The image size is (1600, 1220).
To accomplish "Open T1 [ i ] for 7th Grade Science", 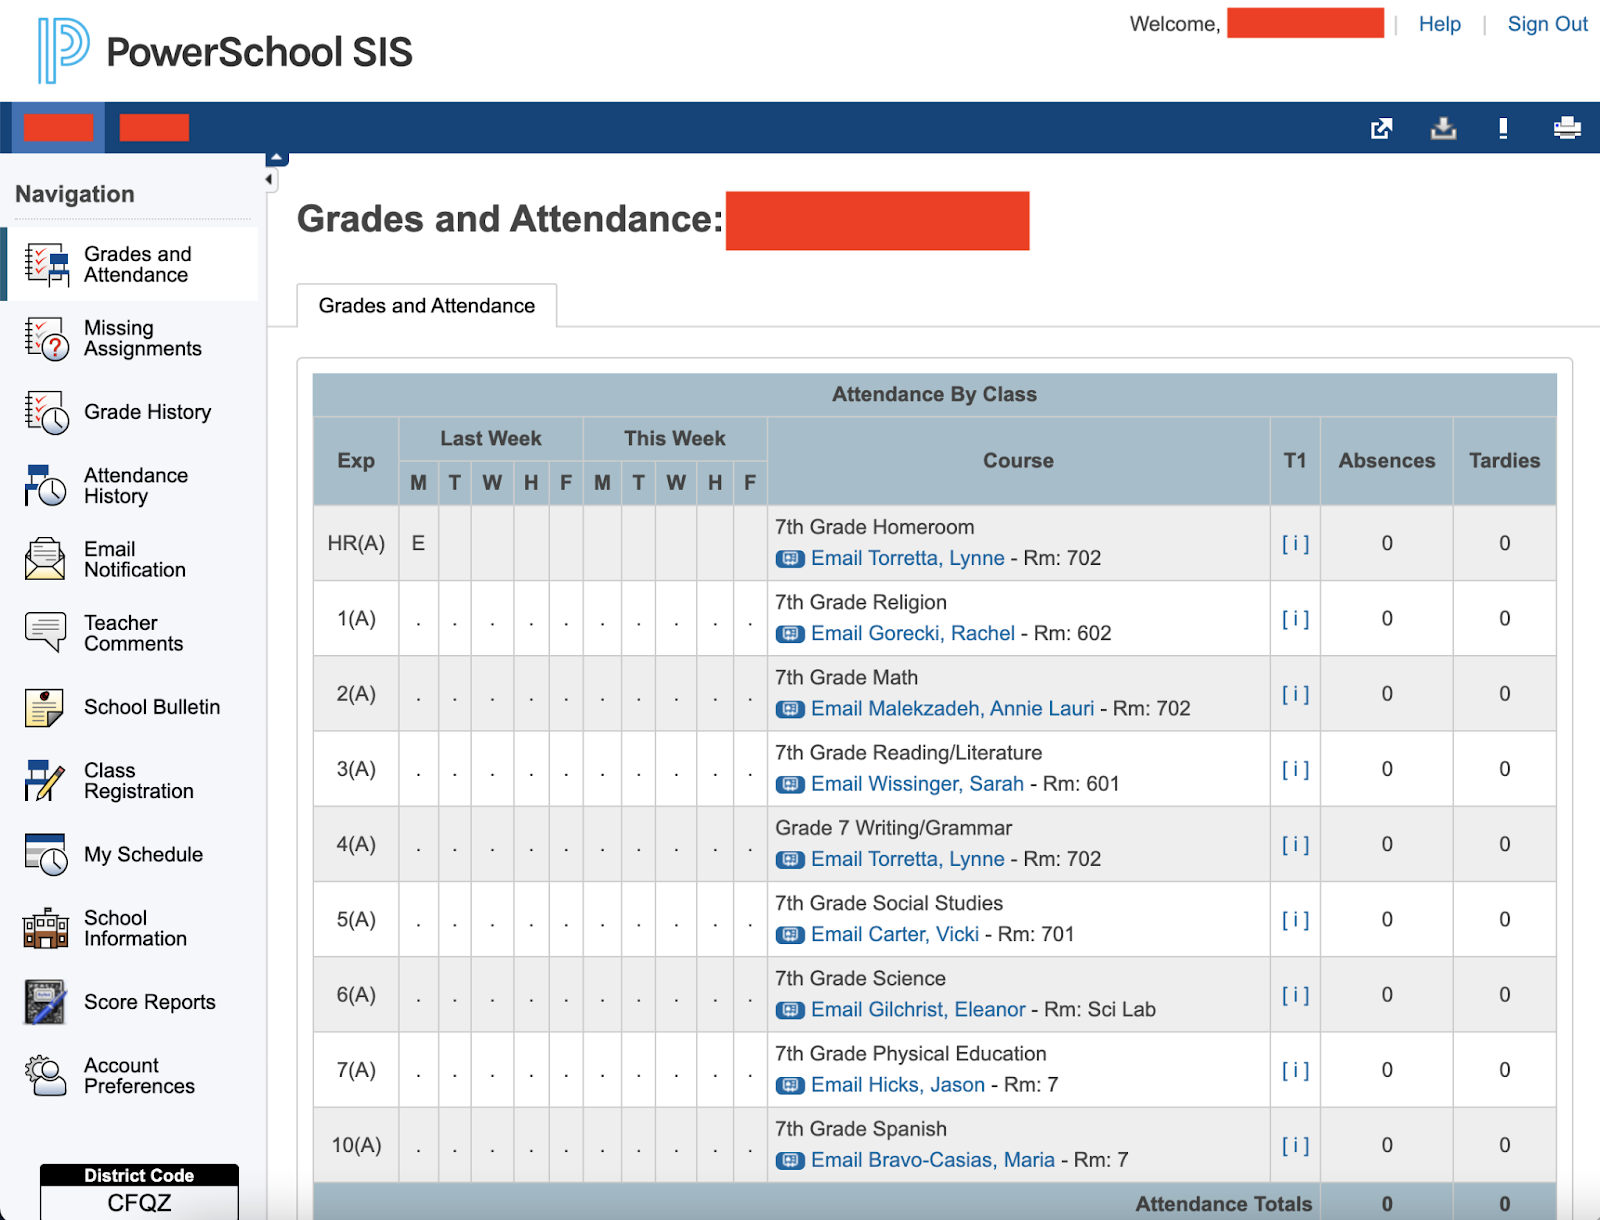I will click(x=1295, y=995).
